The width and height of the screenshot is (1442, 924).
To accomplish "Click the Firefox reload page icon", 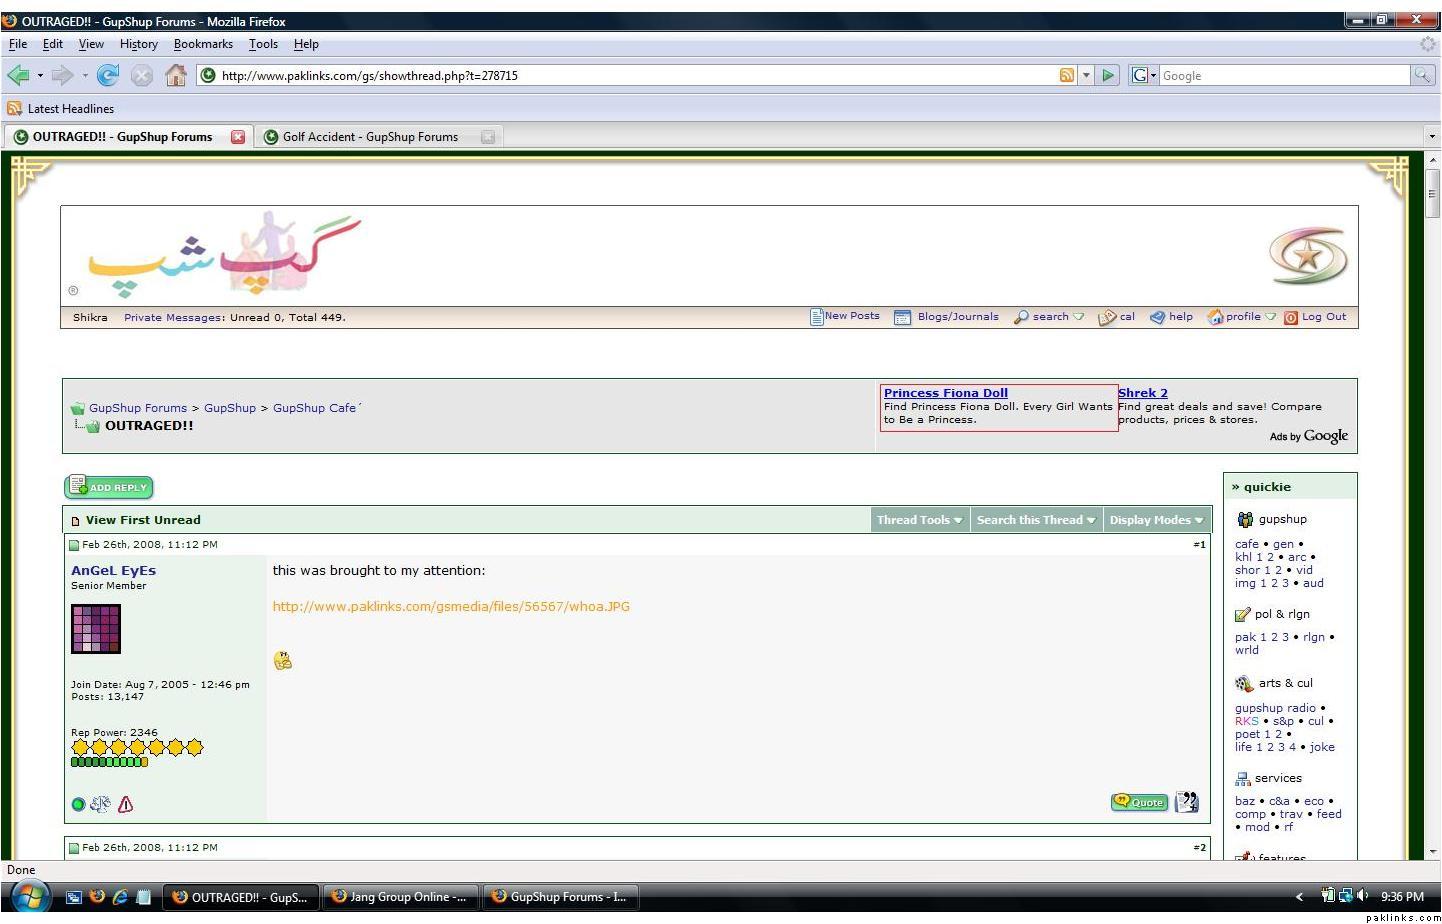I will tap(108, 75).
